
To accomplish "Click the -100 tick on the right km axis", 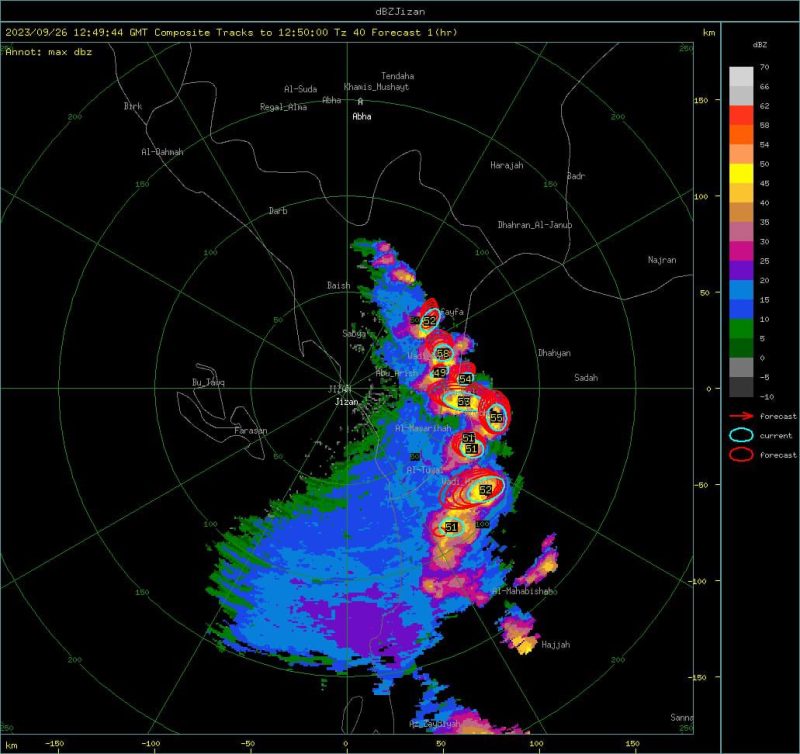I will coord(698,581).
